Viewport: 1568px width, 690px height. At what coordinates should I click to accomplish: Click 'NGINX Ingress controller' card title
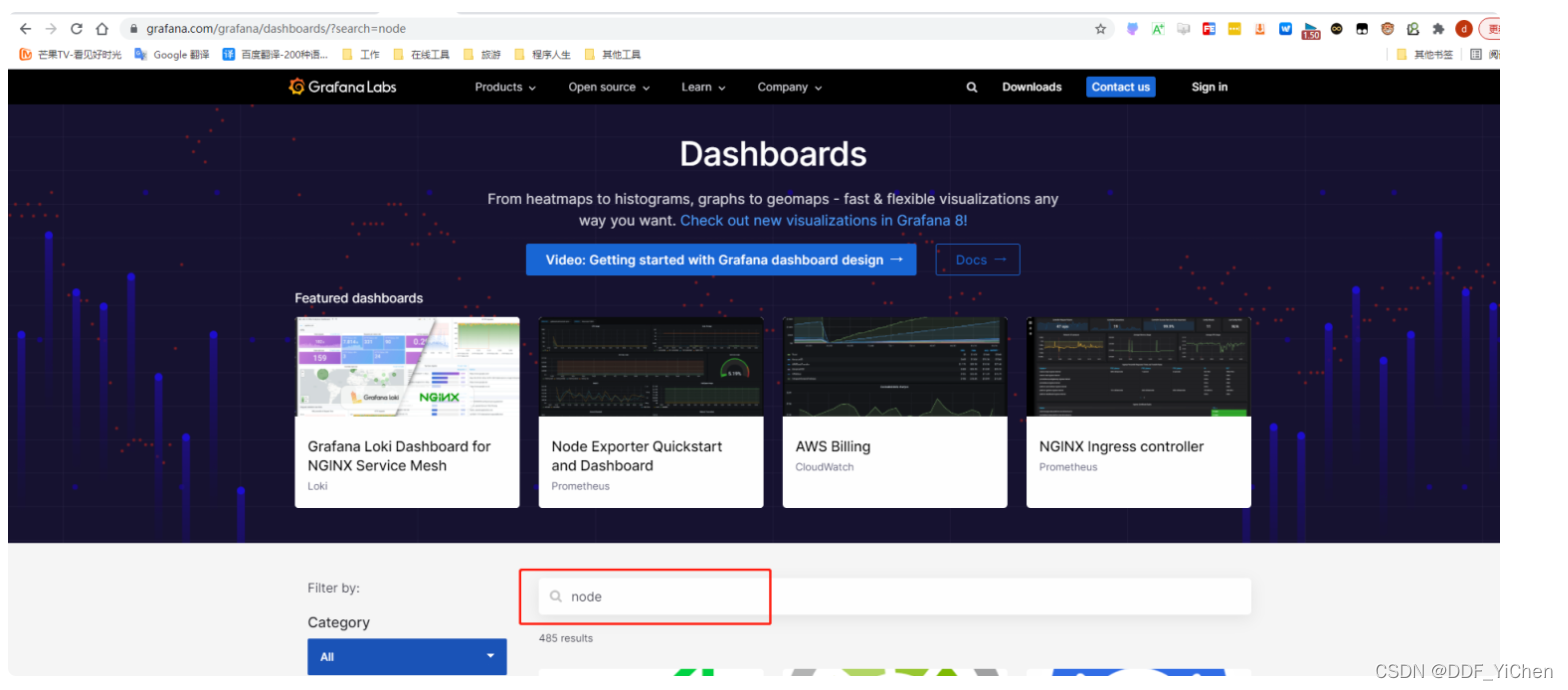[x=1121, y=447]
